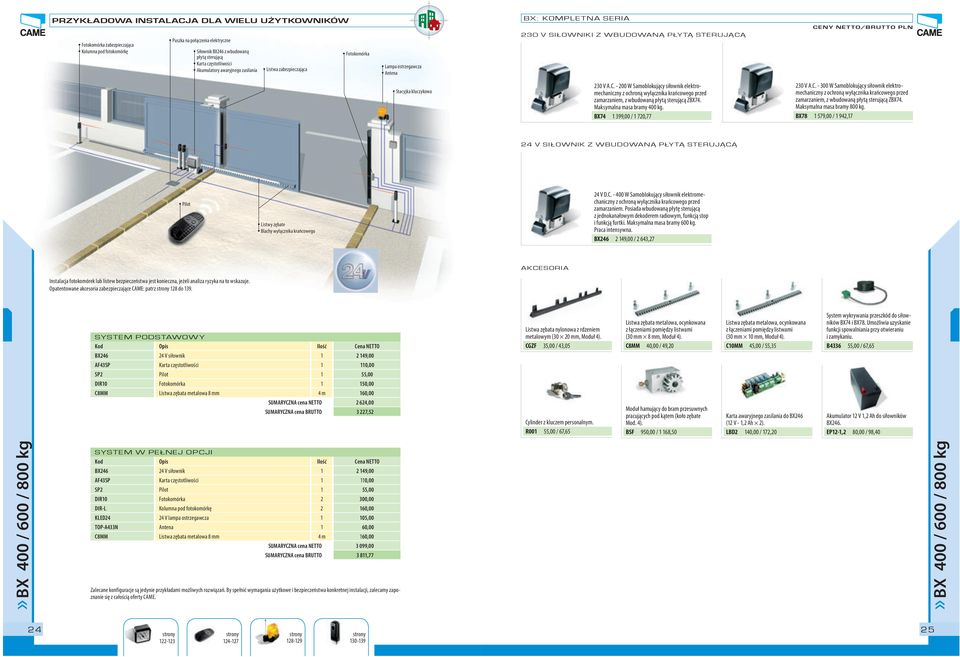Click the 'Listwa zabezpieczająca' diagram label
The image size is (960, 657).
287,69
